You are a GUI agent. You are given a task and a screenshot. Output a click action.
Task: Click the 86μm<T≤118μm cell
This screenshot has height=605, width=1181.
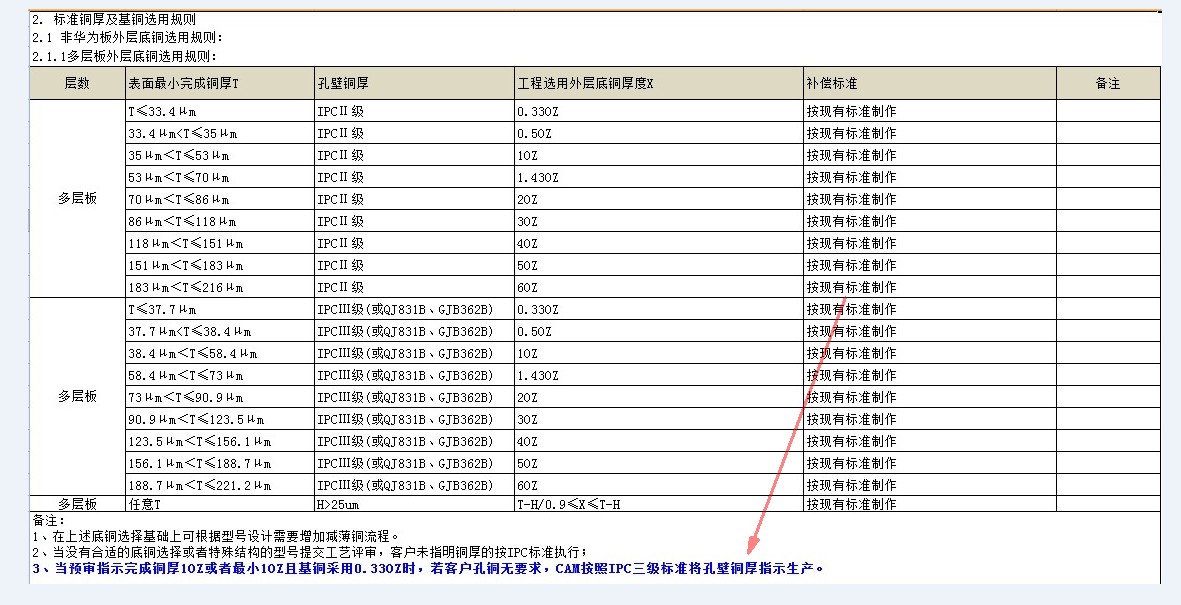[220, 221]
